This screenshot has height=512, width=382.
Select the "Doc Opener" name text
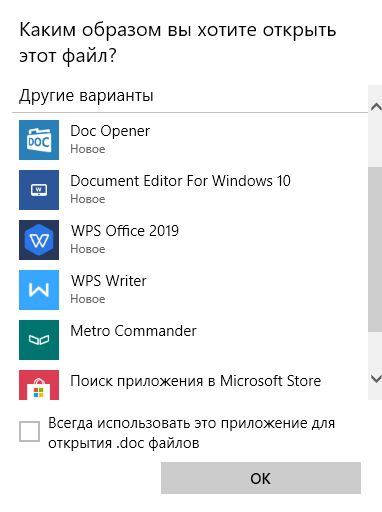tap(110, 131)
